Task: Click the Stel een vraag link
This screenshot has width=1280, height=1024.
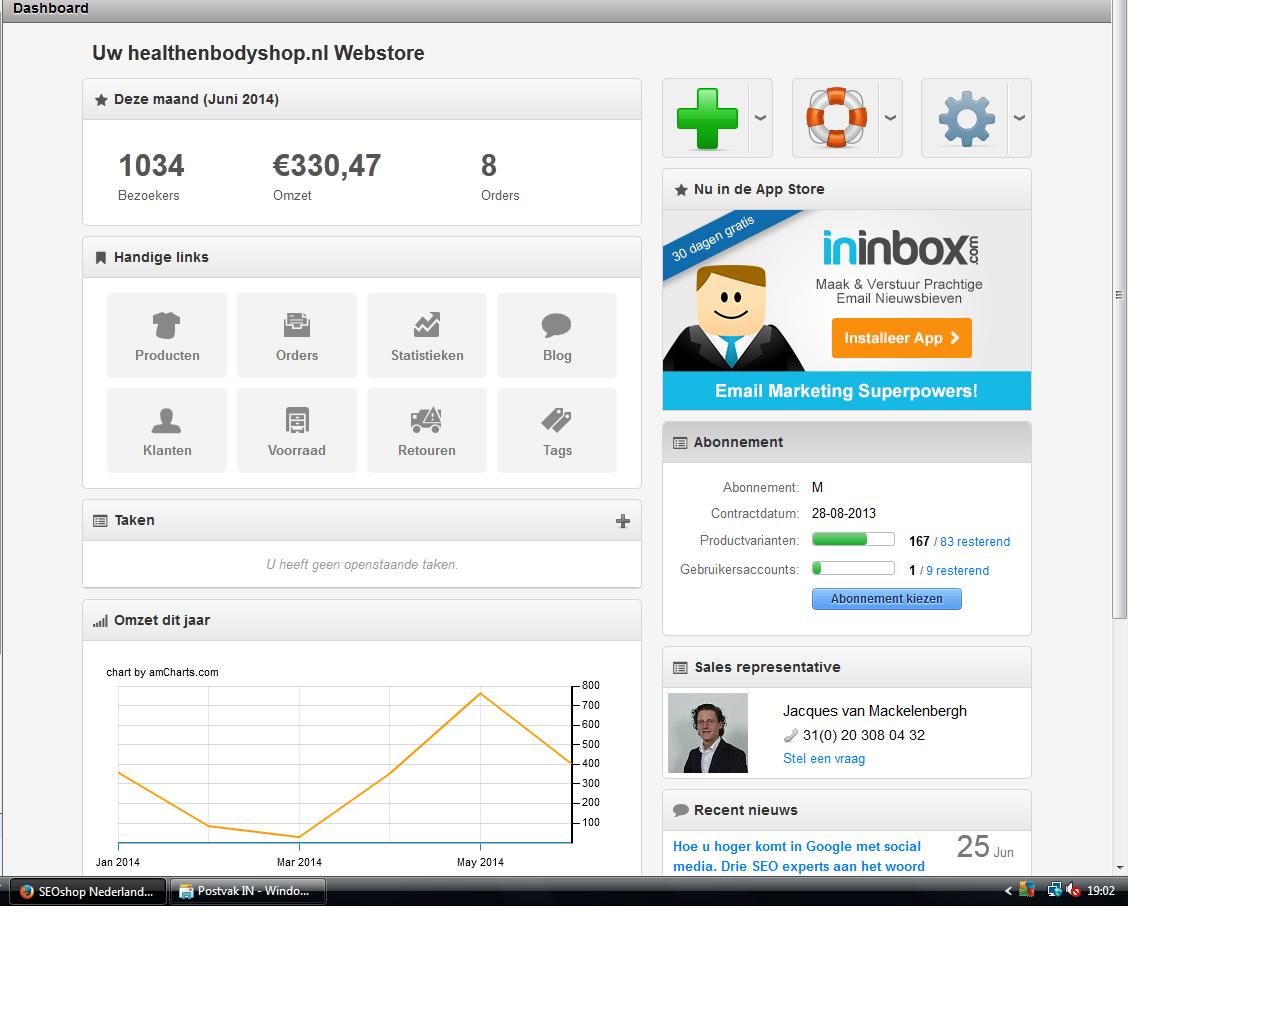Action: [x=824, y=758]
